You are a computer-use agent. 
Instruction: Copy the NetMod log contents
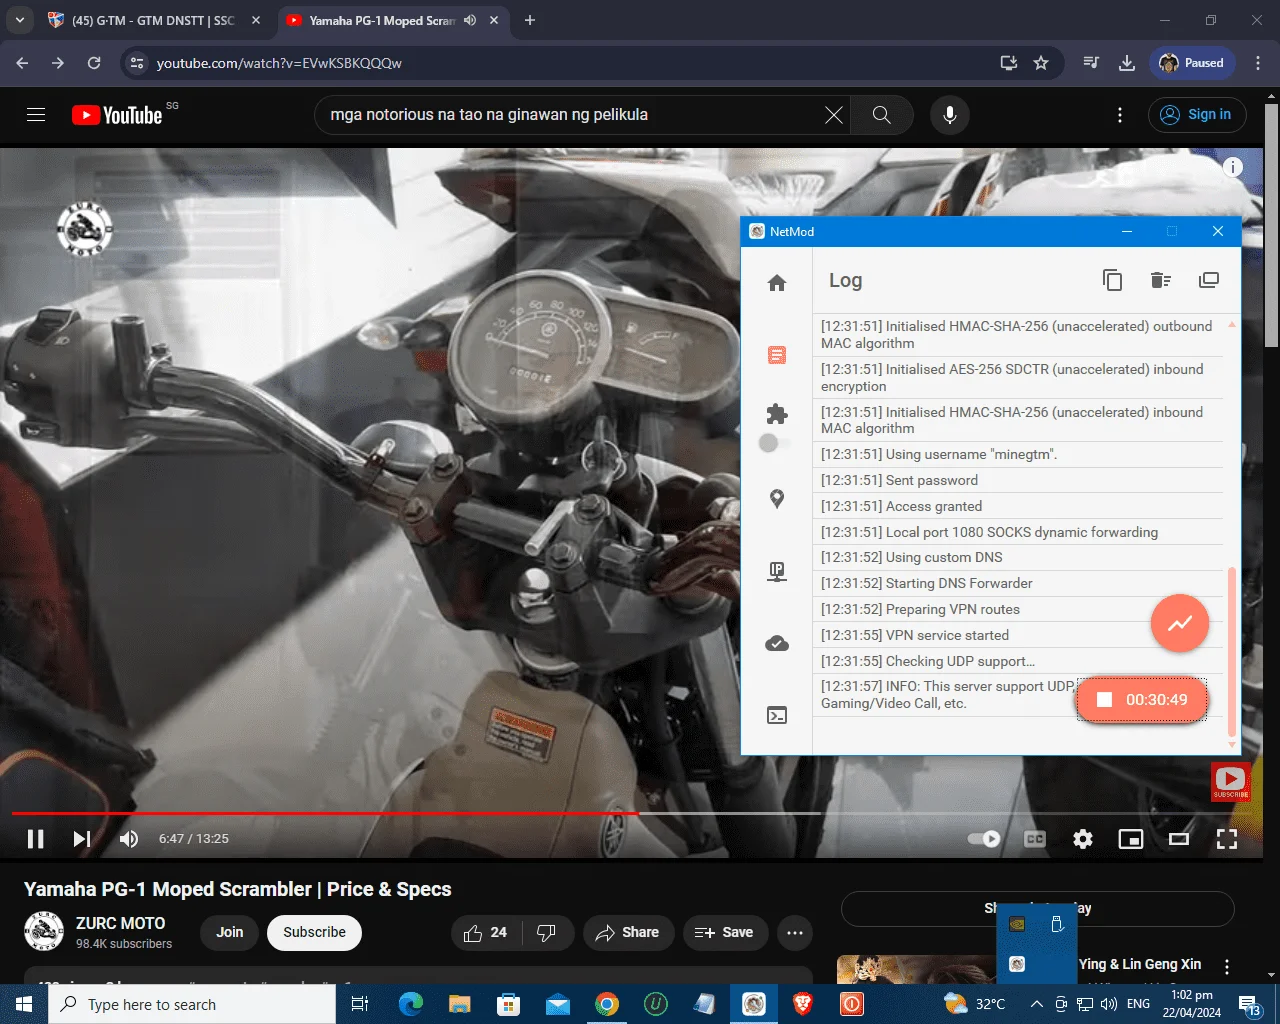1112,280
